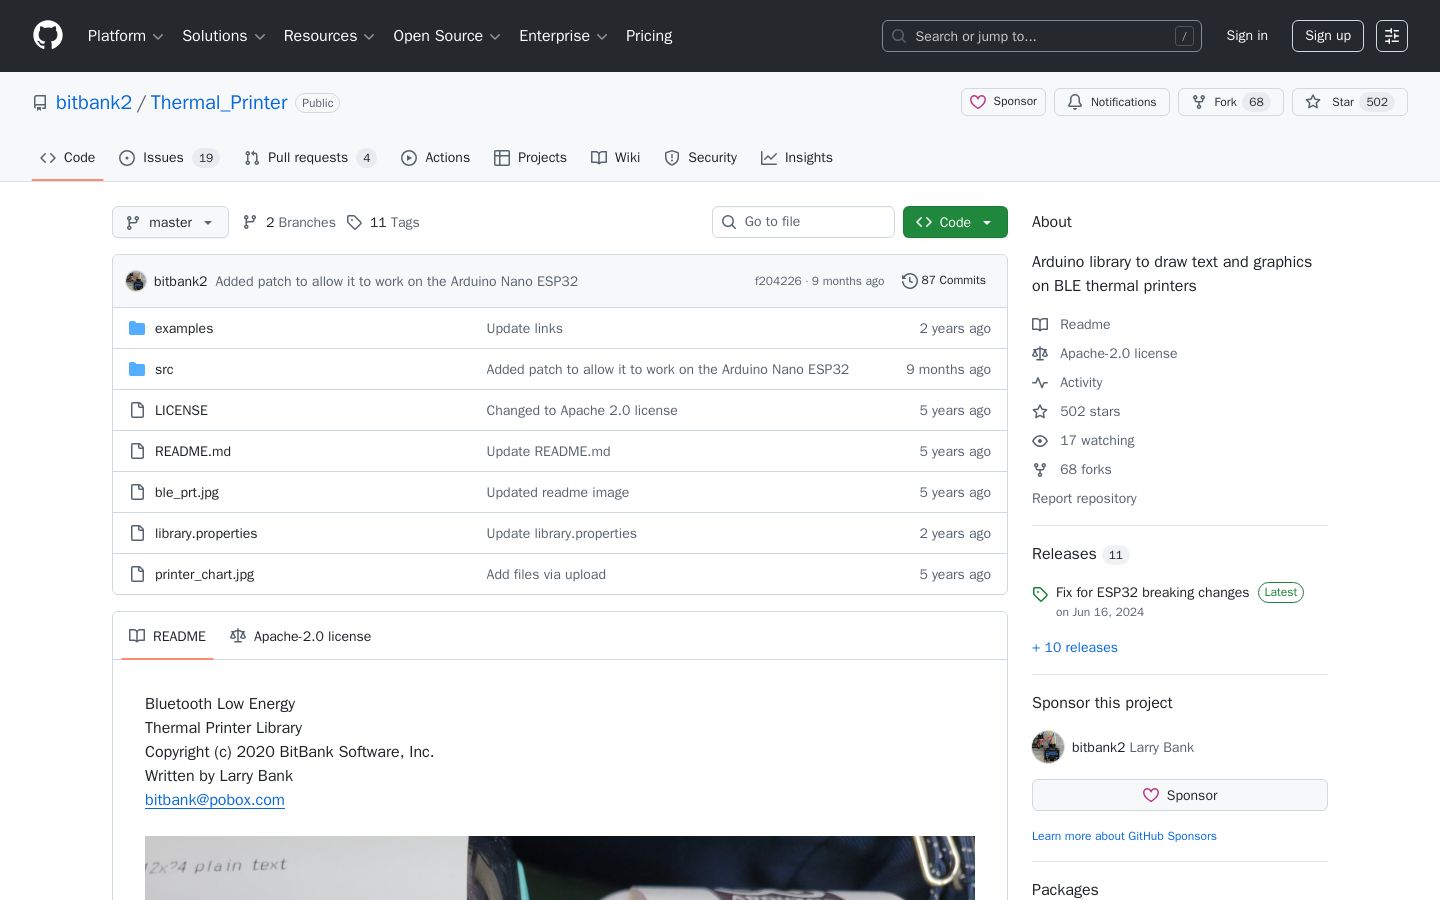Screen dimensions: 1440x900
Task: Open the command palette icon button
Action: coord(1392,36)
